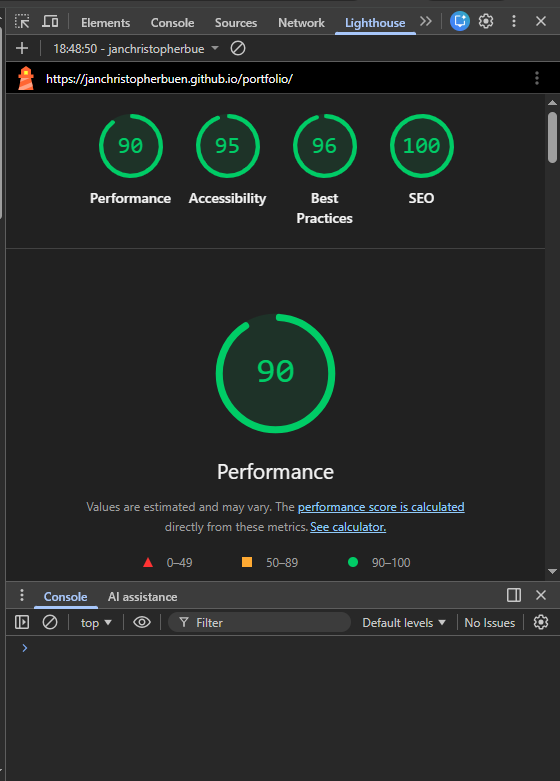Open the 'See calculator.' link
Screen dimensions: 560x781
(x=348, y=527)
